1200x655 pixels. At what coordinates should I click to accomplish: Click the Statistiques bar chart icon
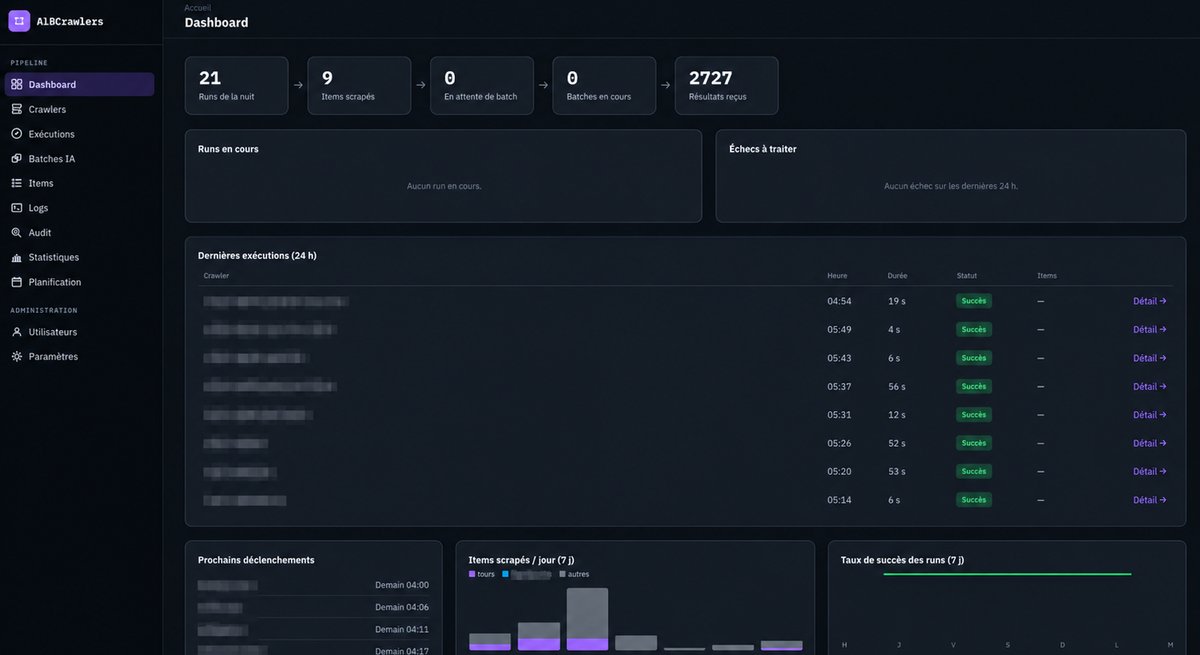(17, 257)
